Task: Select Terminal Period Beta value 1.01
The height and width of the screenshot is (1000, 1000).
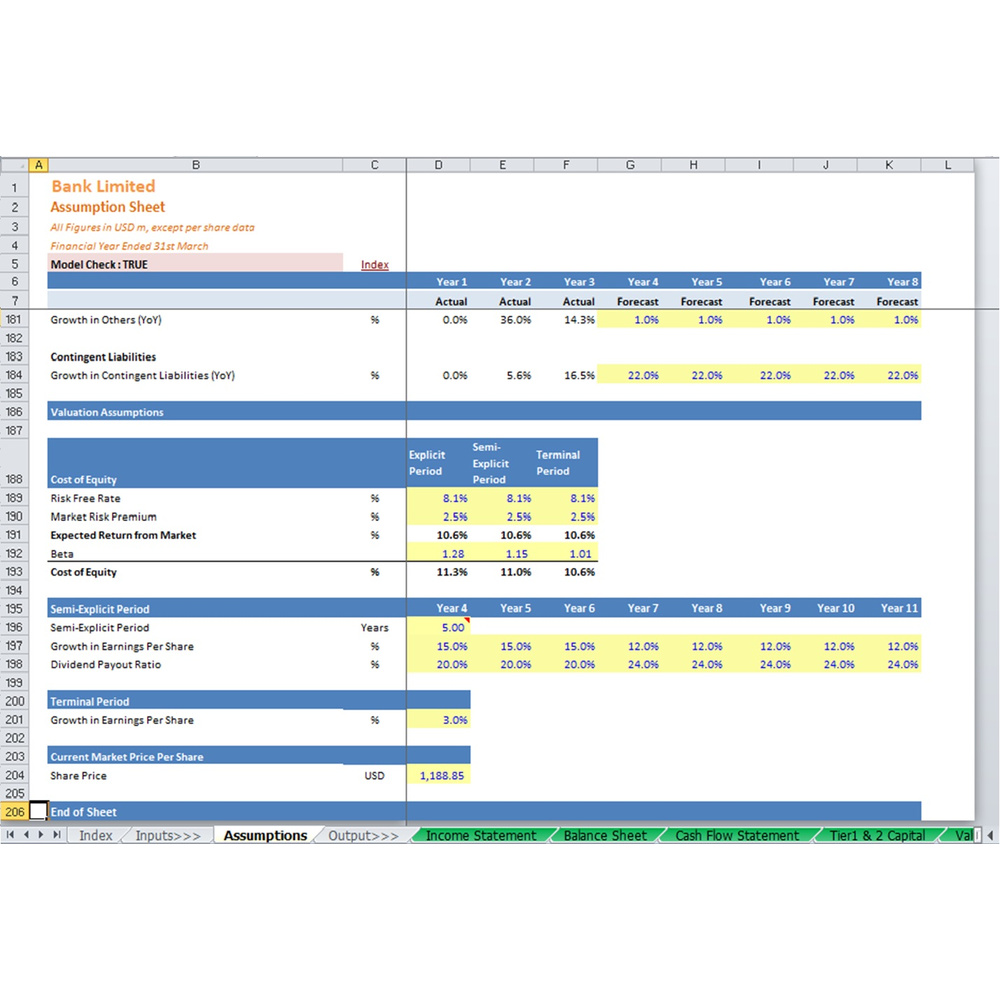Action: pos(566,554)
